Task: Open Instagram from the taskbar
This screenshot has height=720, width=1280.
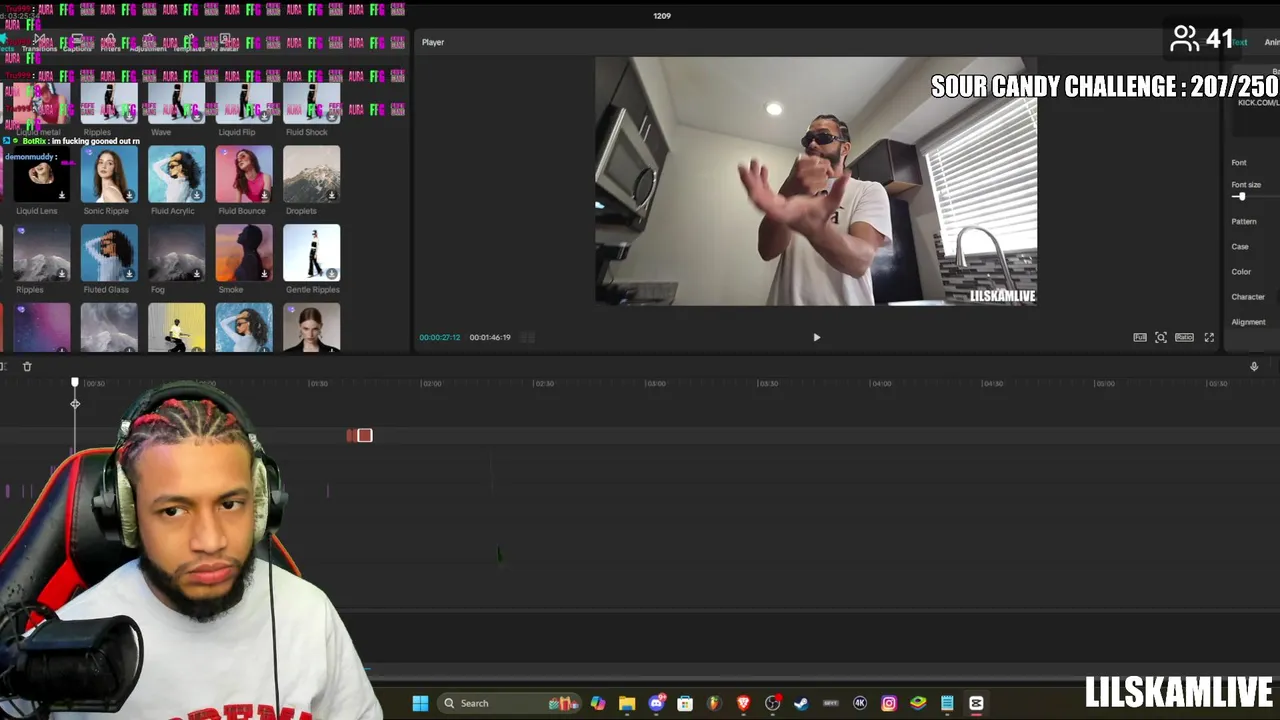Action: tap(889, 704)
